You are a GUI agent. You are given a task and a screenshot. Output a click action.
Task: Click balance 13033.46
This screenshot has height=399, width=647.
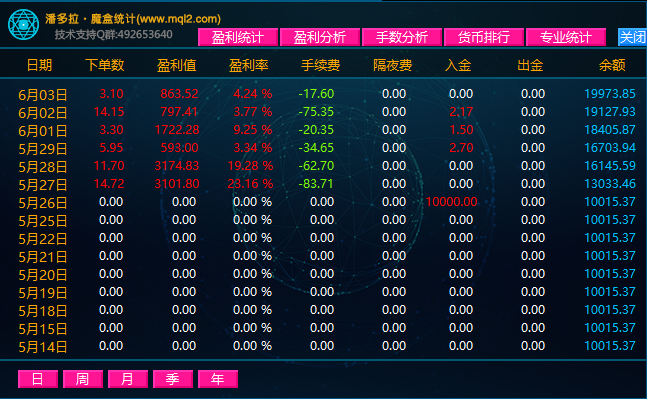tap(610, 184)
